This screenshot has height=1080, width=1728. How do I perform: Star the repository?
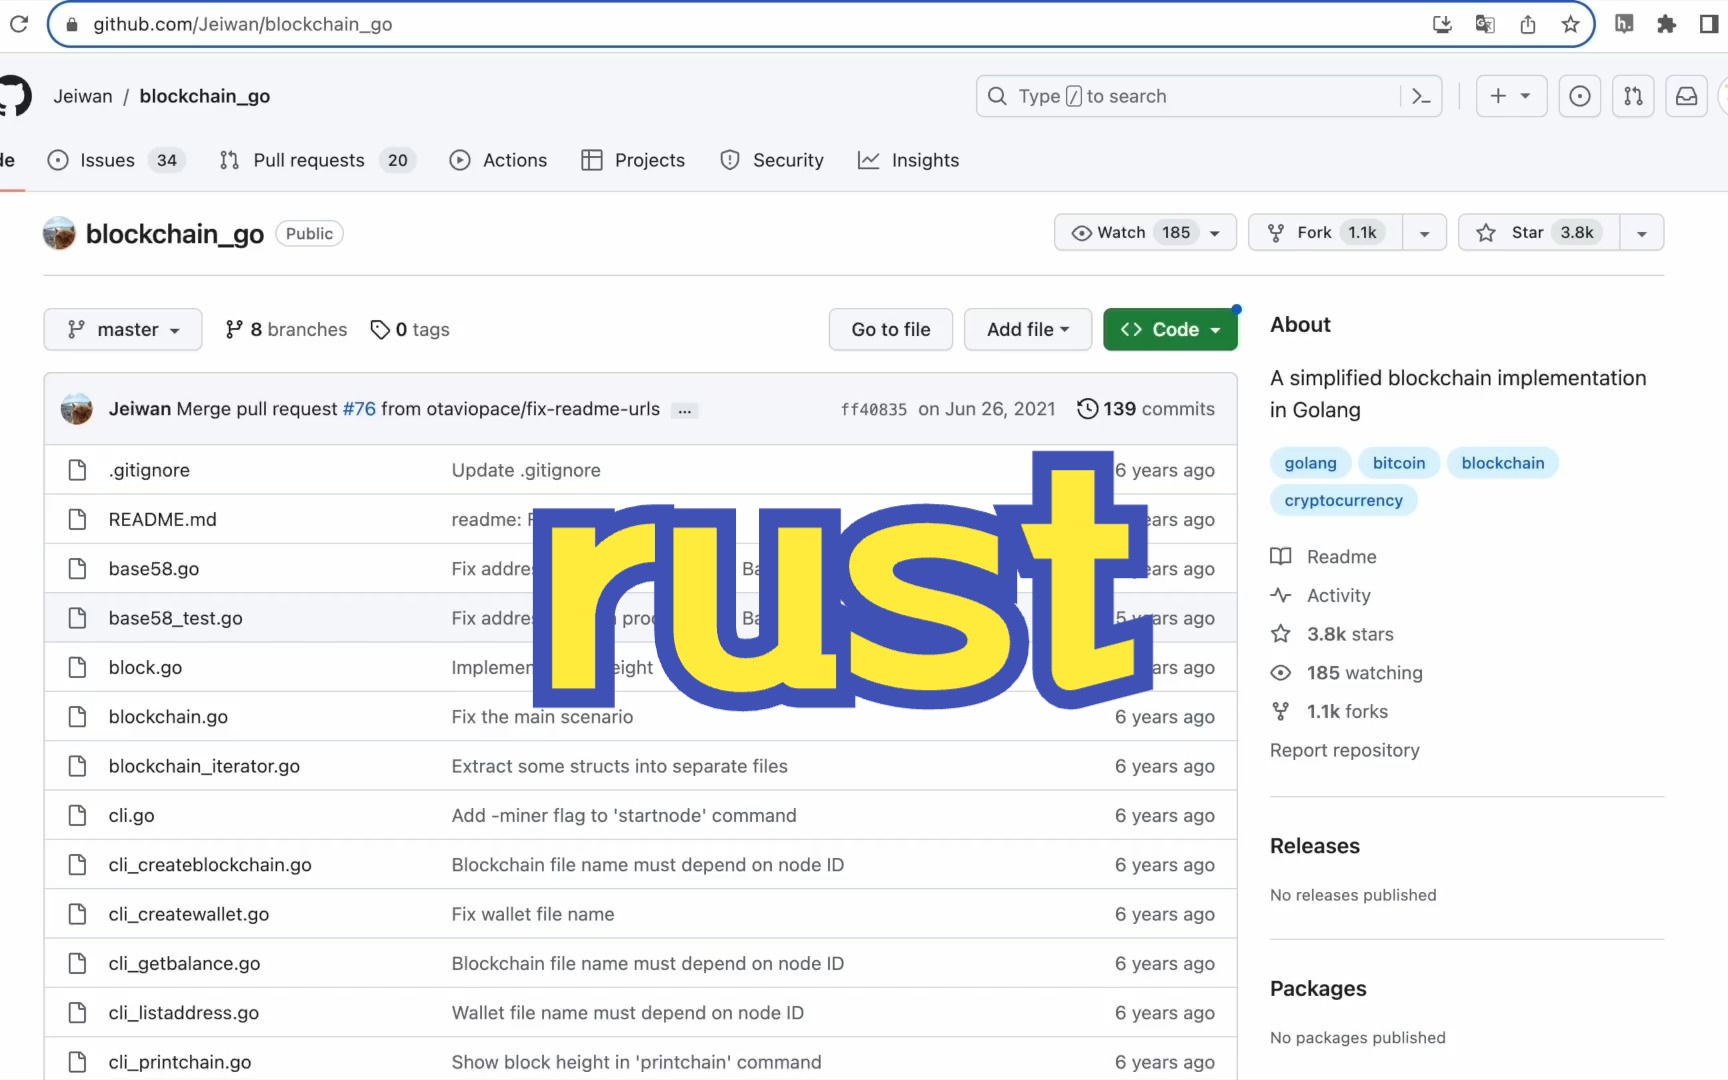1538,232
